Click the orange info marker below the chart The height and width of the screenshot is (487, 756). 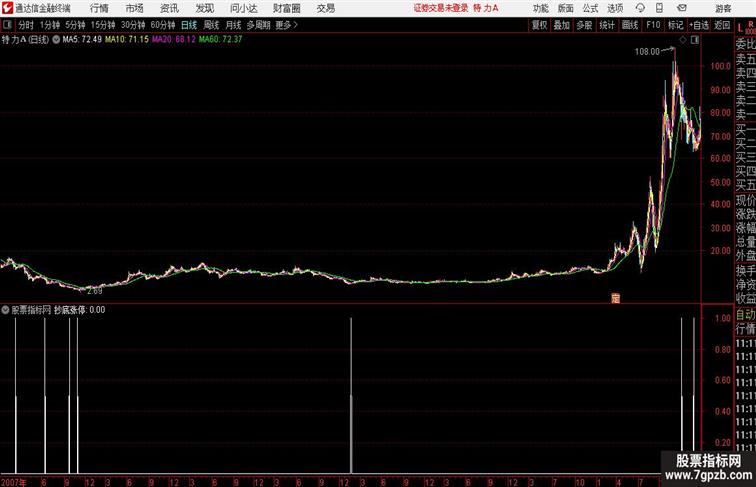coord(615,298)
